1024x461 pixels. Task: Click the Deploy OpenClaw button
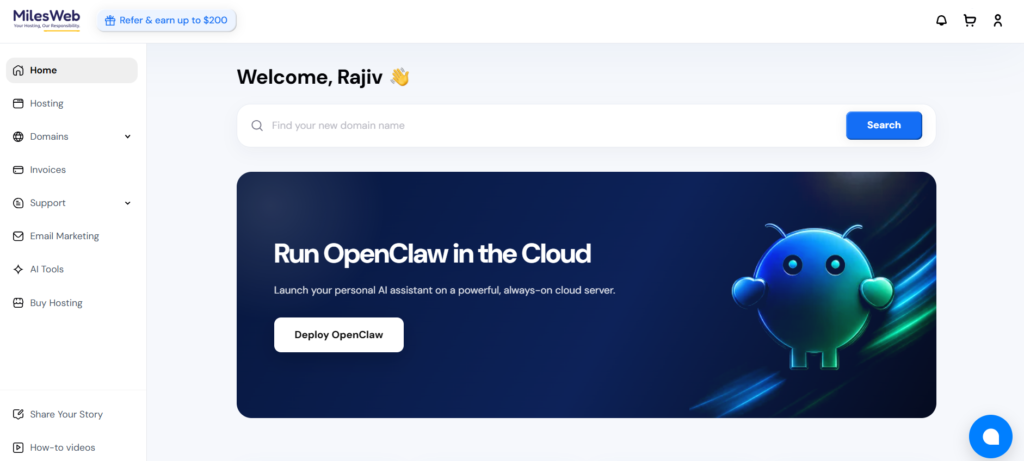click(338, 335)
